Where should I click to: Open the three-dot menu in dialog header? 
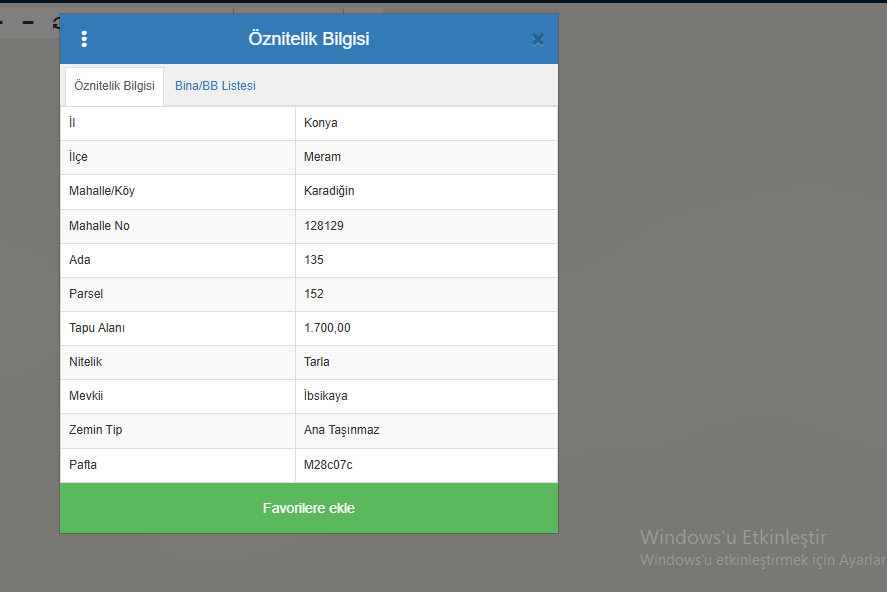(84, 39)
